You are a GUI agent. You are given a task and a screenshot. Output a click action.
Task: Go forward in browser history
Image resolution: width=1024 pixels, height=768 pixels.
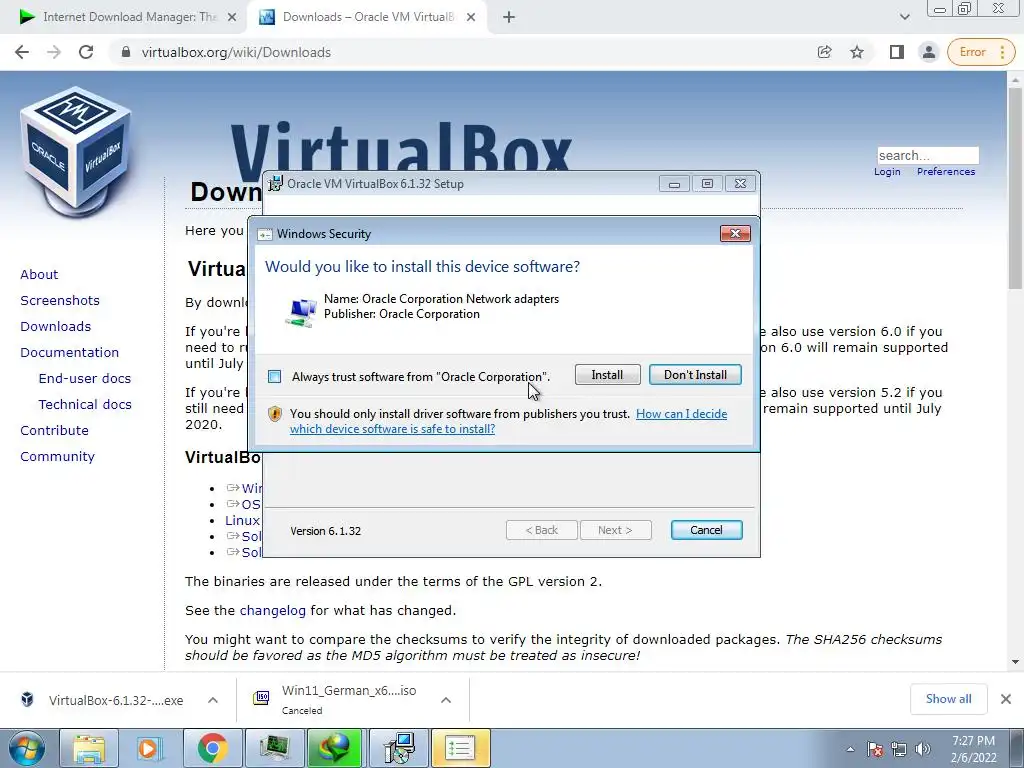[54, 52]
